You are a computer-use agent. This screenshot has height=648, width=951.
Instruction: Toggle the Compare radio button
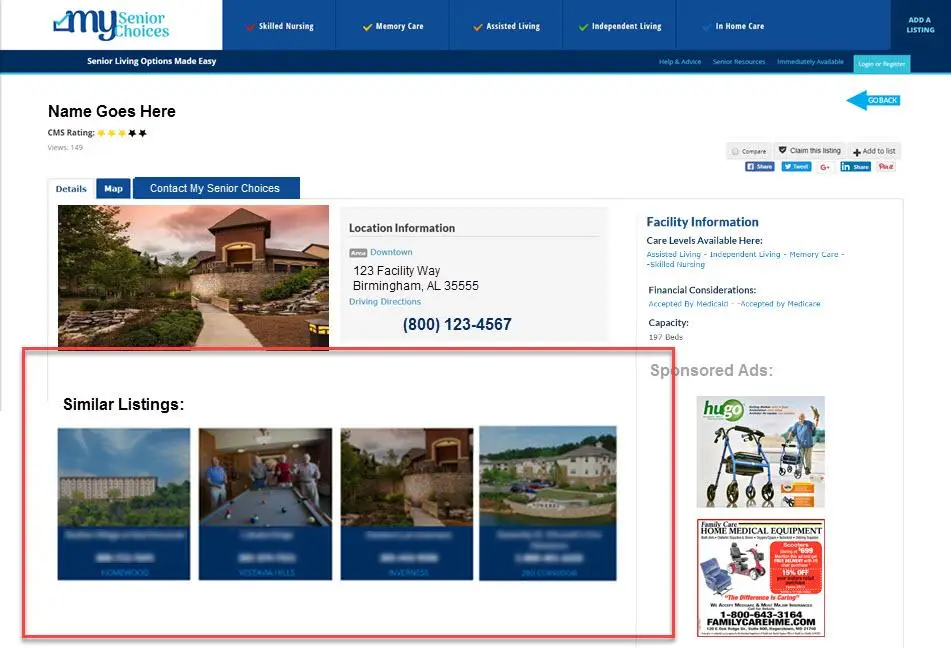tap(737, 152)
